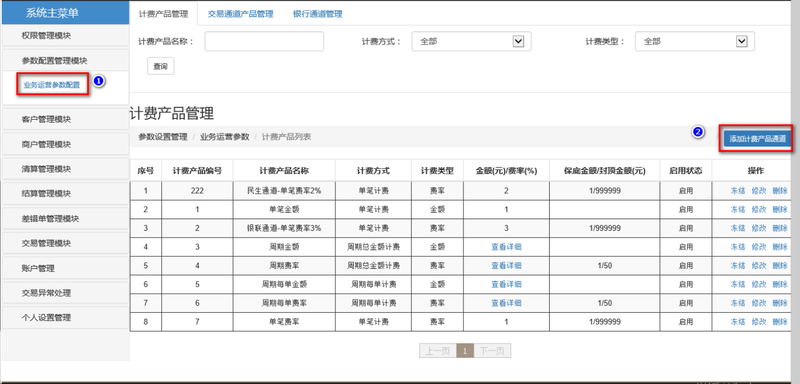The image size is (800, 384).
Task: View details (查看详细) for 周期金额
Action: [506, 247]
